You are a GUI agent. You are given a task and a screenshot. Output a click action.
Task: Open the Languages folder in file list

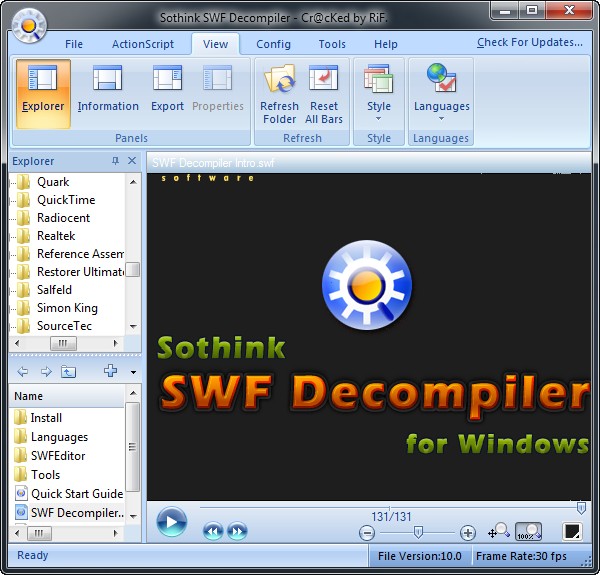(x=59, y=437)
